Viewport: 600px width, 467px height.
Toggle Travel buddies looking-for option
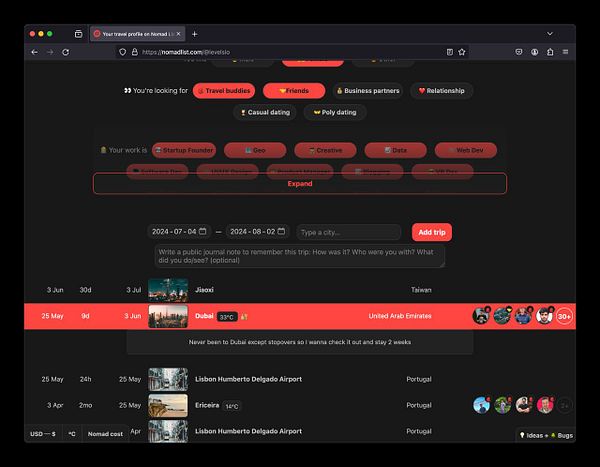tap(224, 91)
